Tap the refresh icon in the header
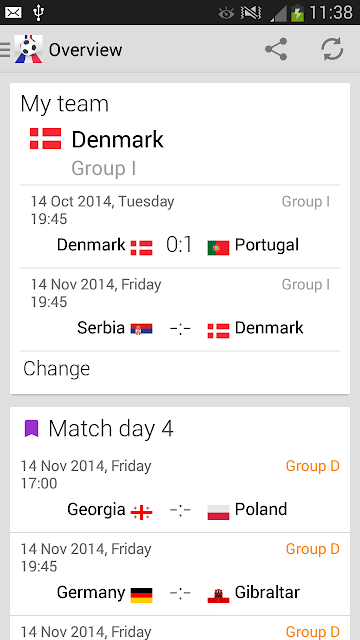The height and width of the screenshot is (640, 360). click(x=332, y=49)
